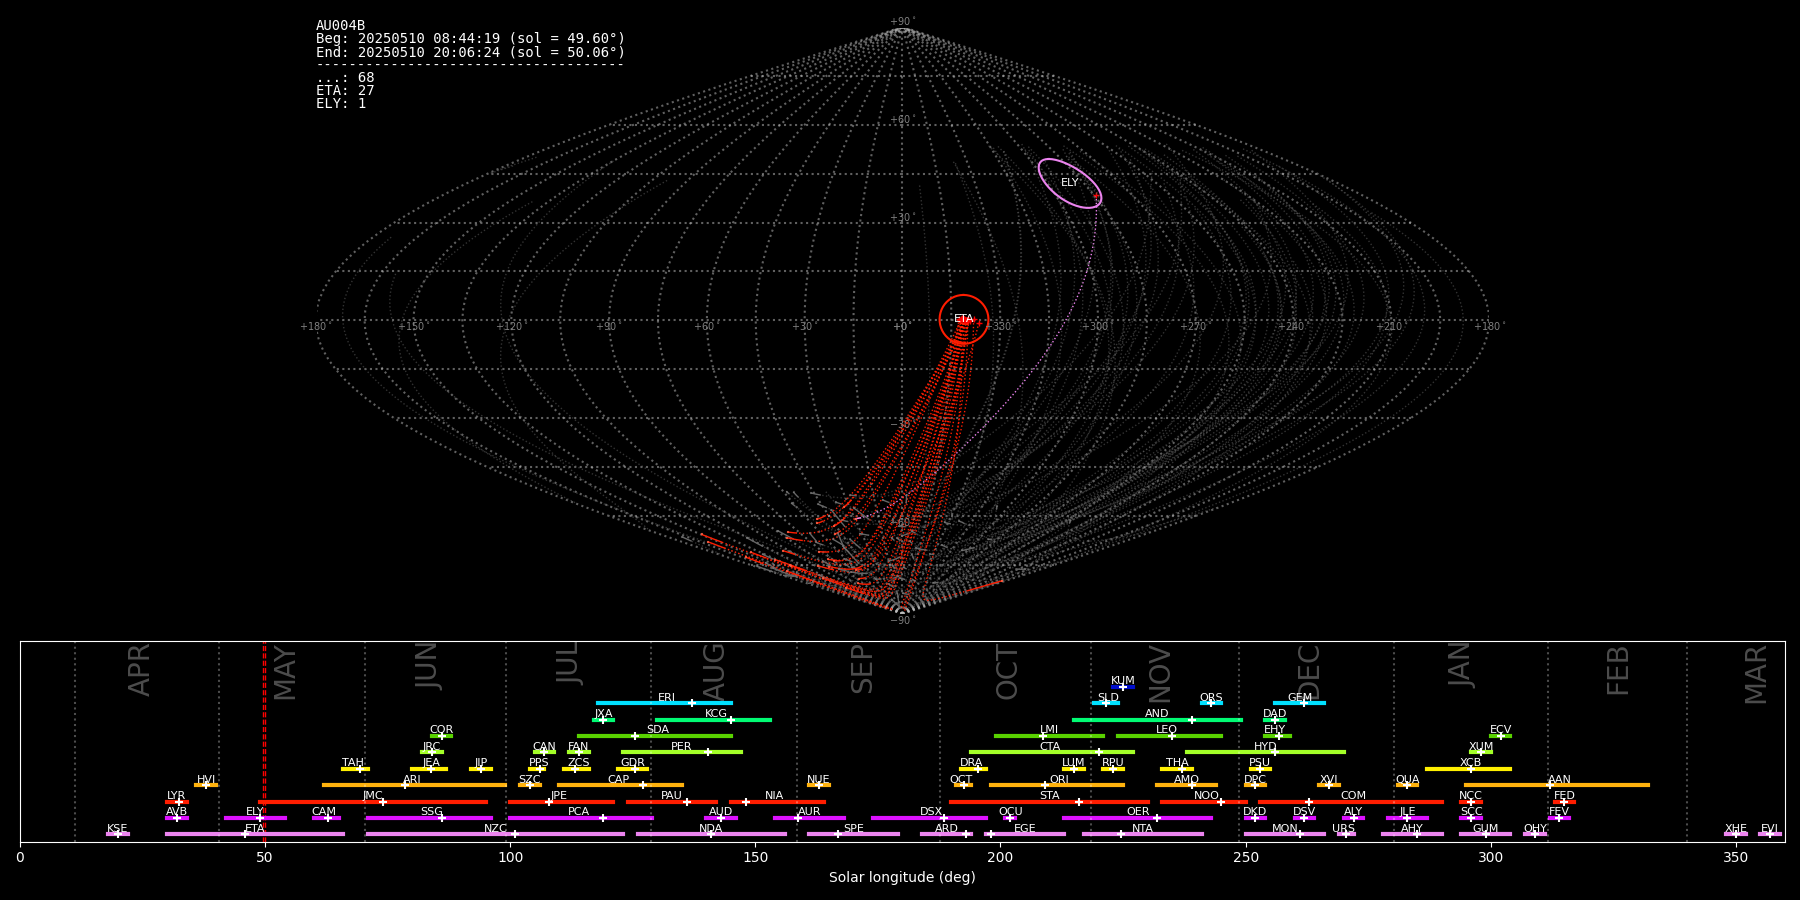1800x900 pixels.
Task: Select the STA red shower bar
Action: point(1049,802)
